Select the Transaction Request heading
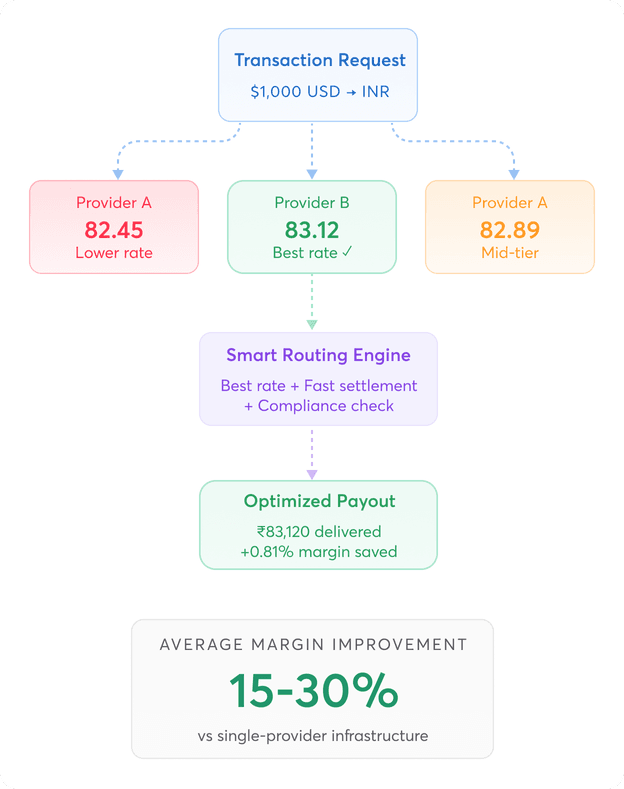Screen dimensions: 624x789 tap(320, 61)
